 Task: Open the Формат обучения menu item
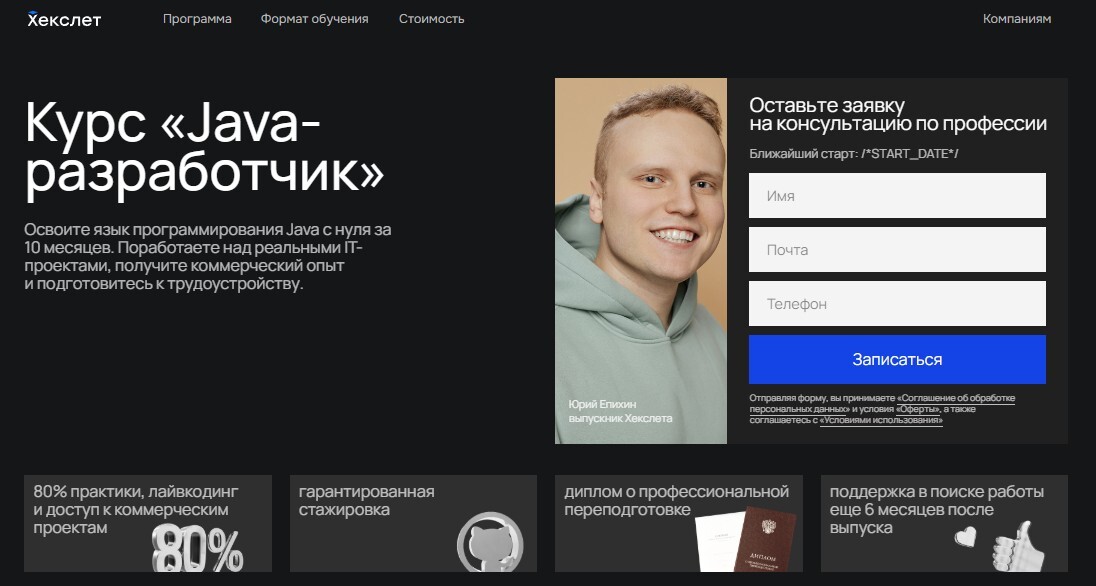coord(315,19)
